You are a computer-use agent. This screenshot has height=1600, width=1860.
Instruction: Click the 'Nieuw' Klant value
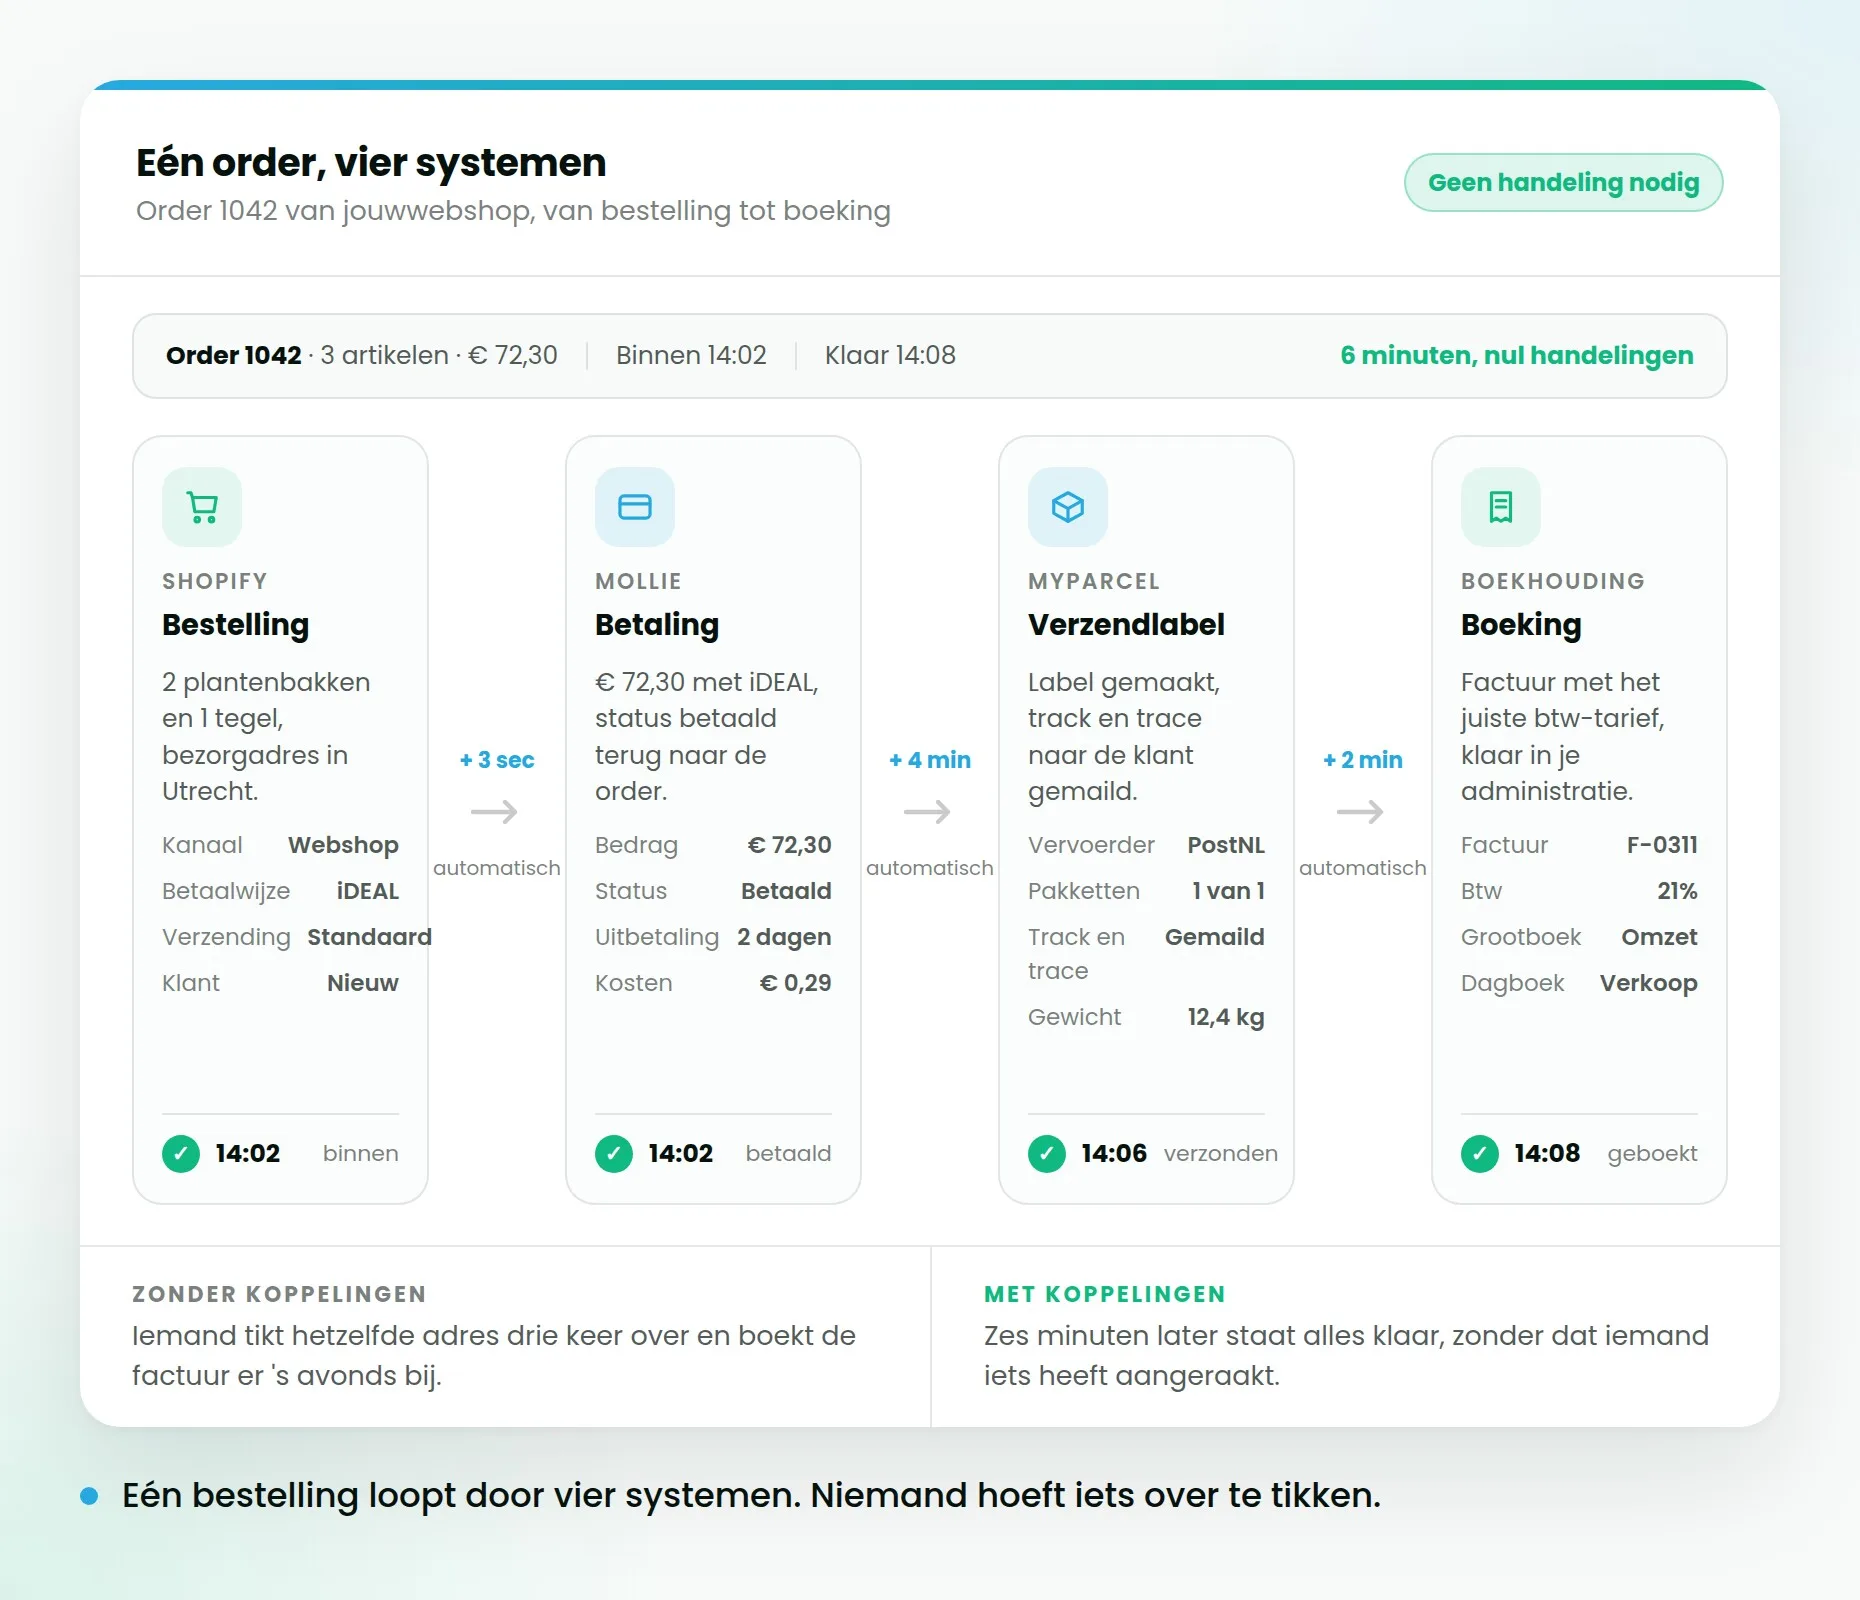click(363, 983)
